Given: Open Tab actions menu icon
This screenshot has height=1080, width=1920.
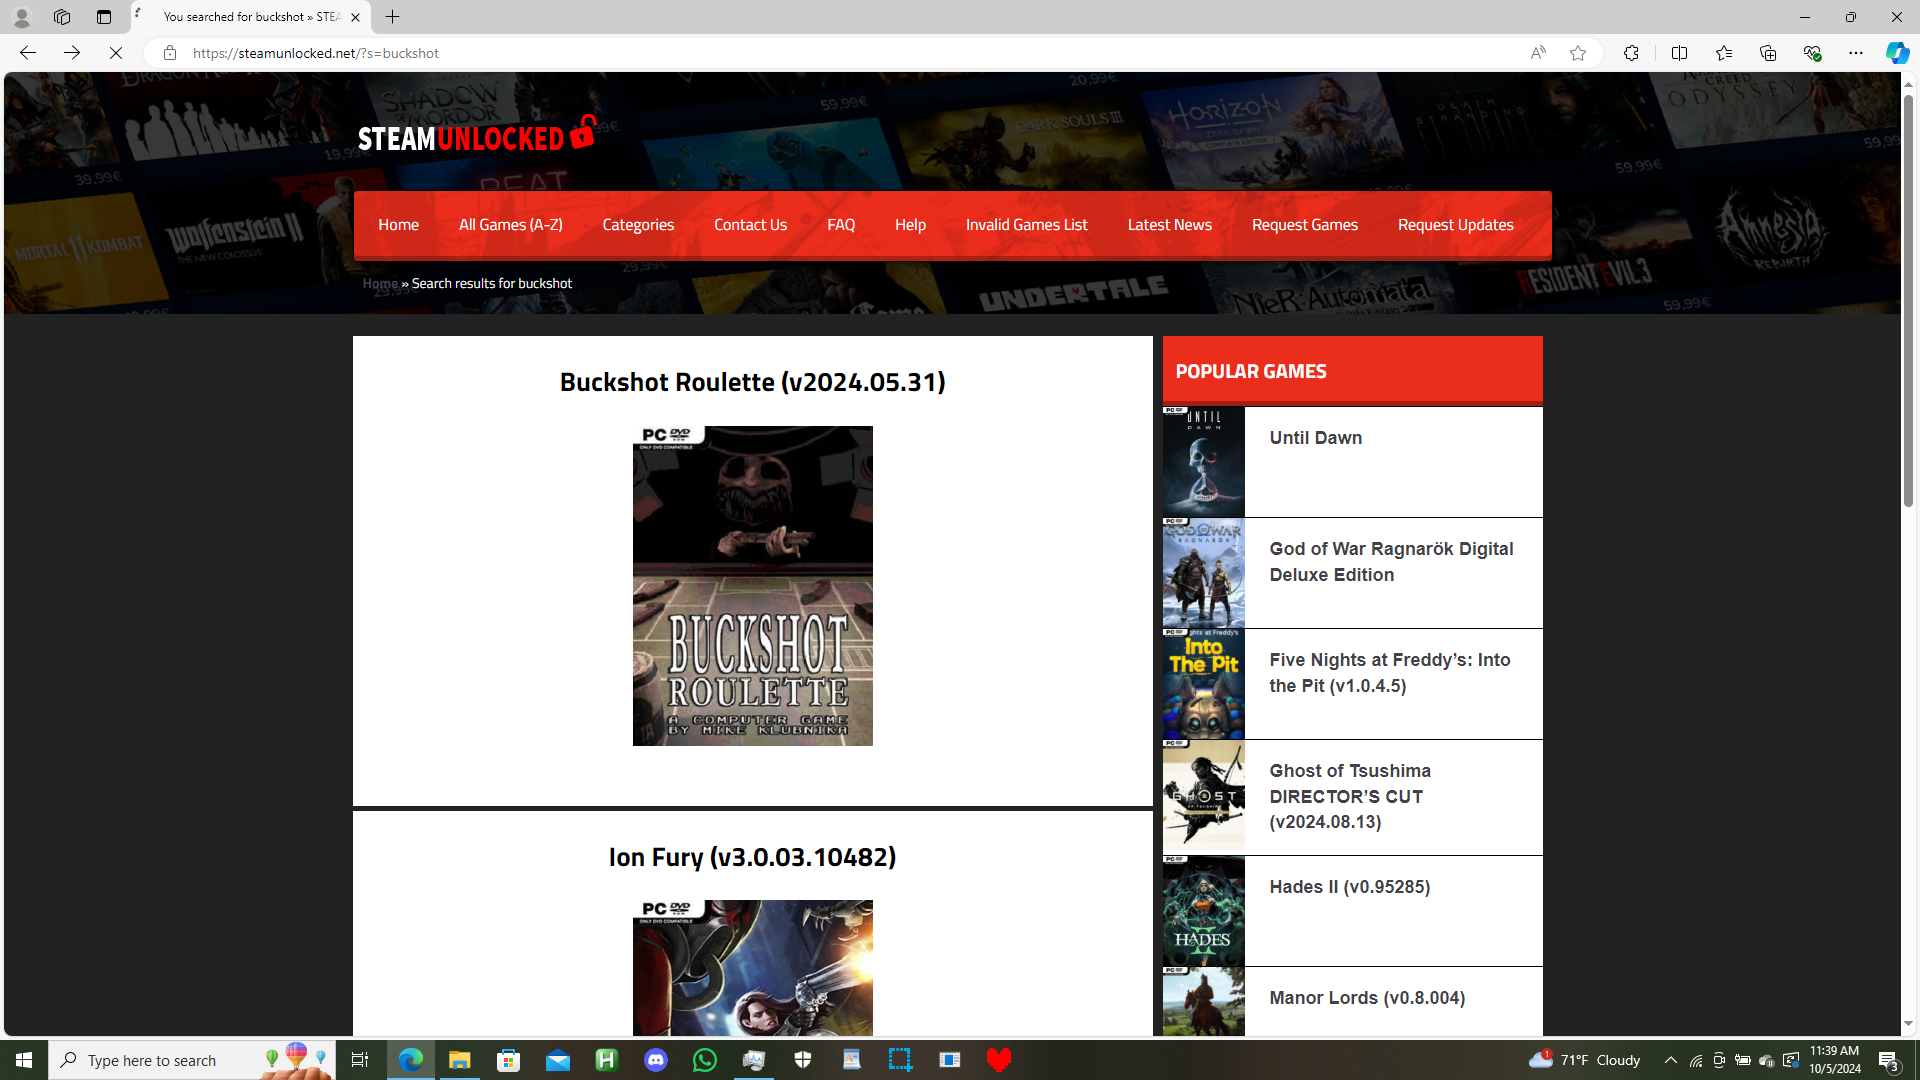Looking at the screenshot, I should tap(104, 17).
